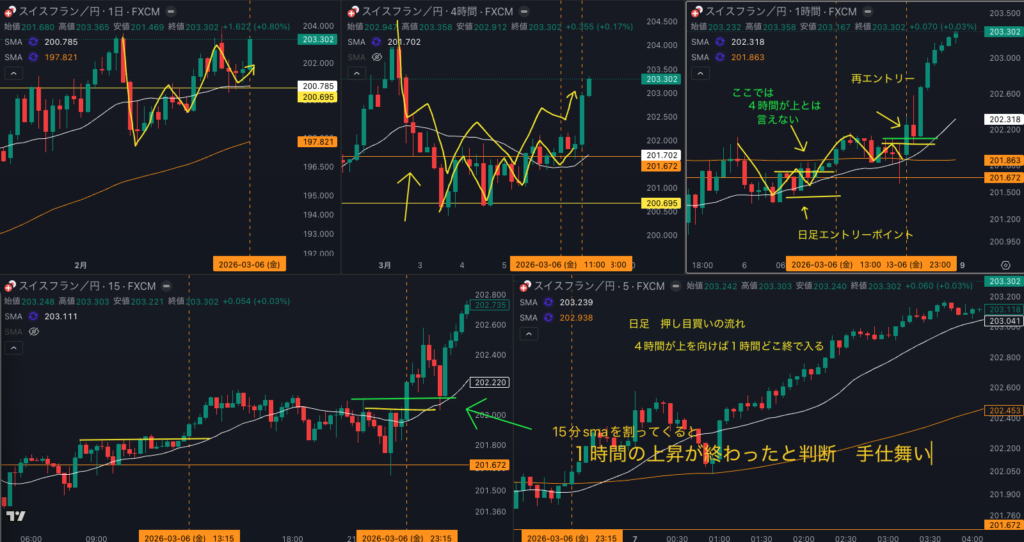This screenshot has height=542, width=1024.
Task: Open the 1-hour chart time axis settings gear
Action: point(1005,265)
